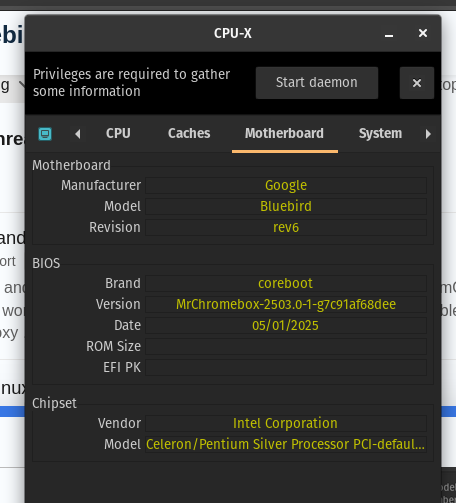Viewport: 456px width, 503px height.
Task: Click the Manufacturer field showing Google
Action: point(286,186)
